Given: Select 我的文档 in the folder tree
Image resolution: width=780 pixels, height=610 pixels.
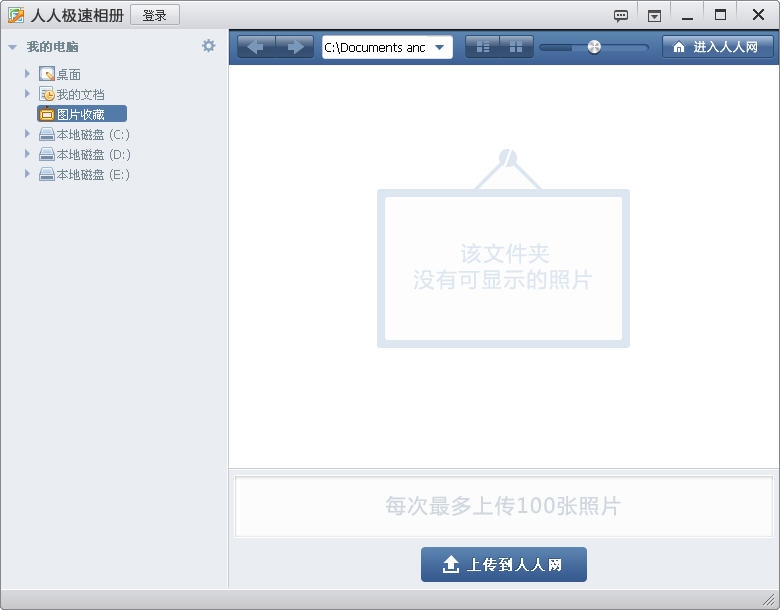Looking at the screenshot, I should pyautogui.click(x=80, y=95).
